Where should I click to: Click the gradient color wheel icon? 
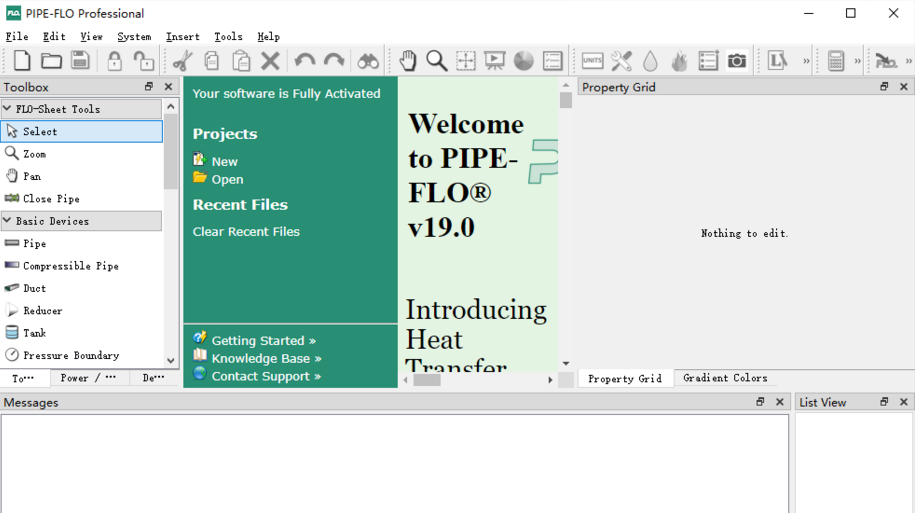523,61
